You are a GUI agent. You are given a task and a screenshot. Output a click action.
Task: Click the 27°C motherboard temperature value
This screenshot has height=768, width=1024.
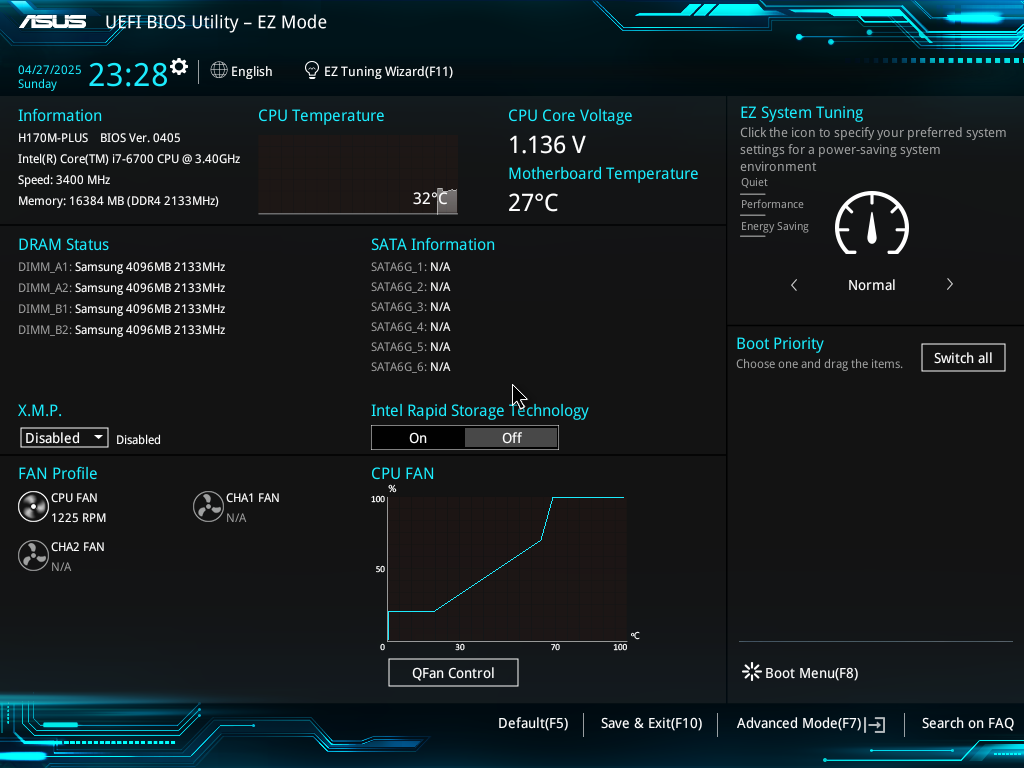click(533, 202)
